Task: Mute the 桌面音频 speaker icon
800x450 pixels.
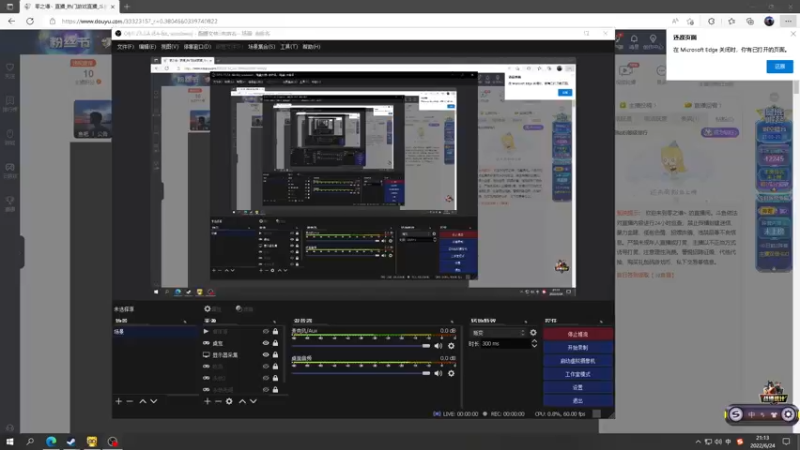Action: [438, 373]
